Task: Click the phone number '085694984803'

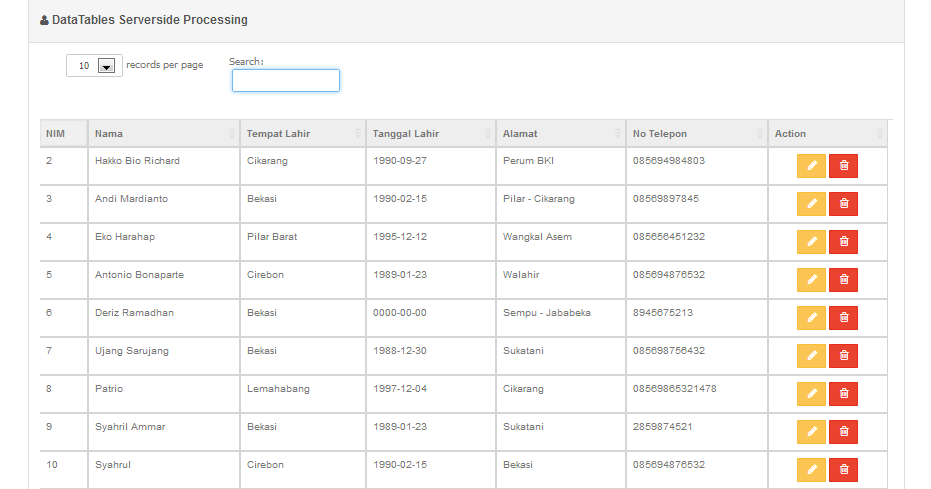Action: [669, 161]
